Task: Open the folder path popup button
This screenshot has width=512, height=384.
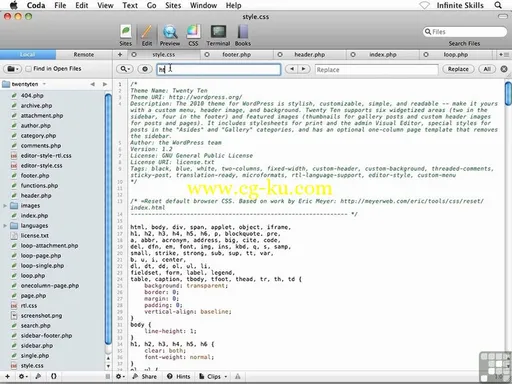Action: (x=13, y=69)
